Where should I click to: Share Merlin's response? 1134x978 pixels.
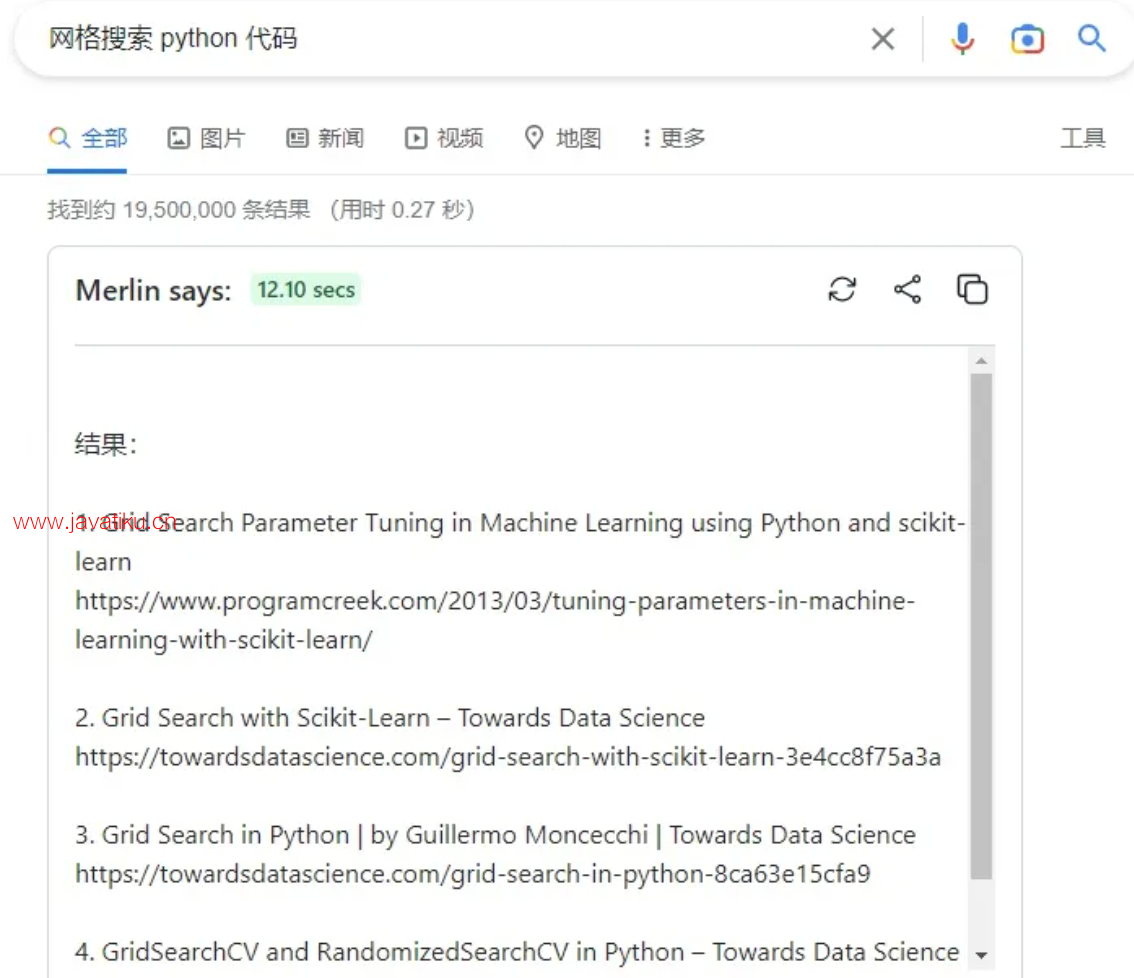pos(907,289)
